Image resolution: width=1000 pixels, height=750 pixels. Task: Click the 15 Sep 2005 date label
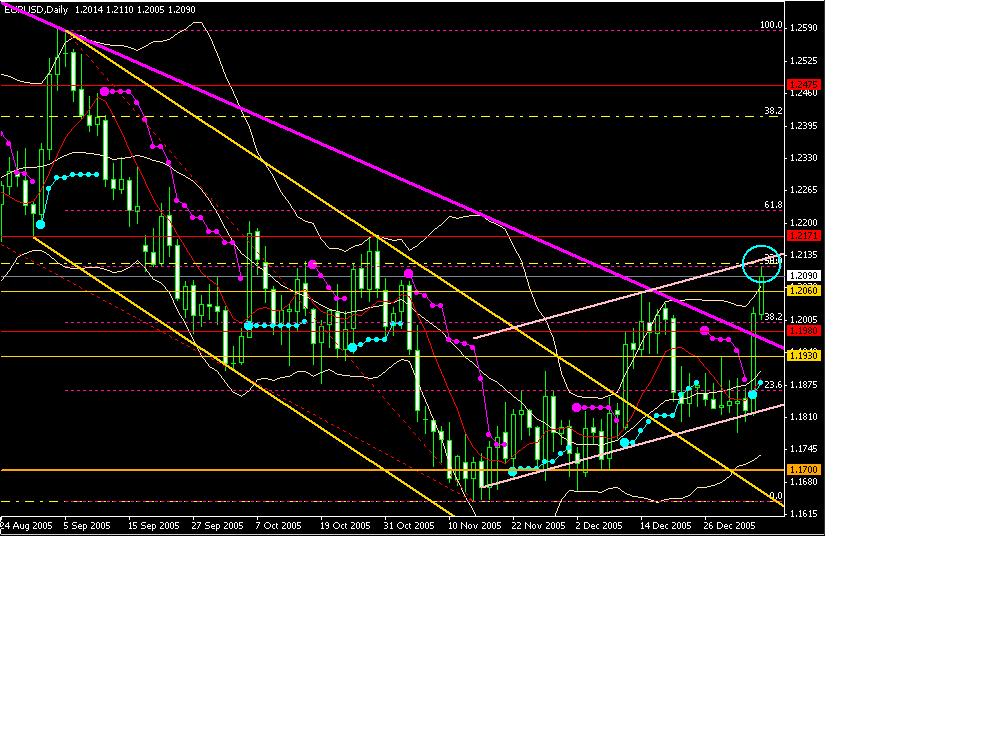[154, 526]
